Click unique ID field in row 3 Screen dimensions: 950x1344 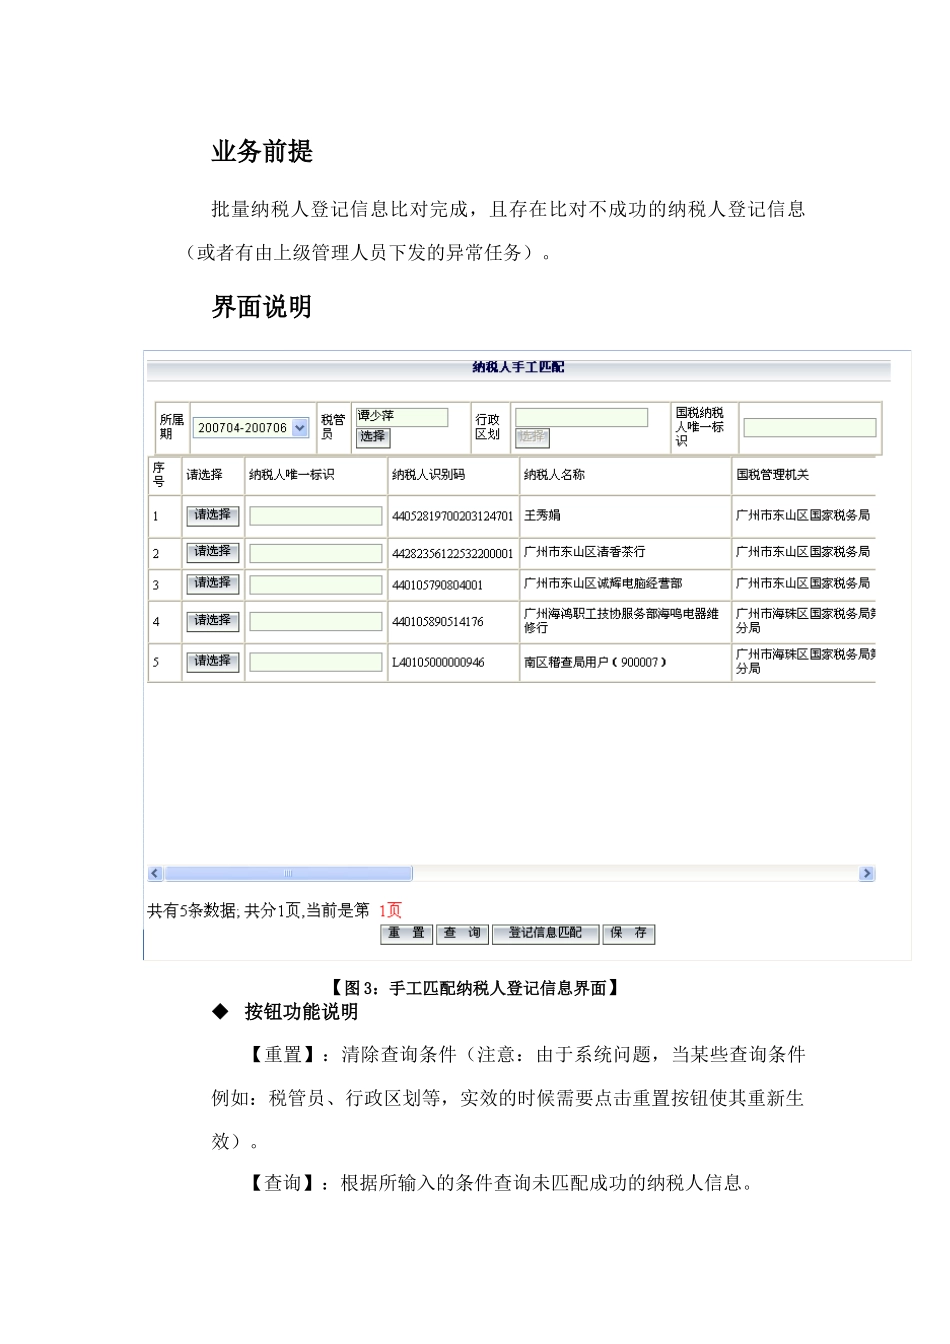[x=316, y=584]
